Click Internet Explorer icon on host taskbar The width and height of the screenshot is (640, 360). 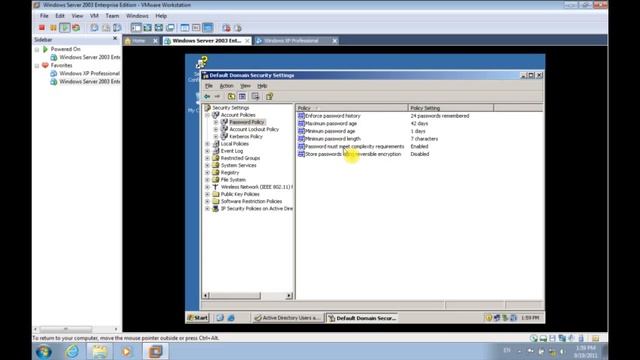[x=72, y=351]
